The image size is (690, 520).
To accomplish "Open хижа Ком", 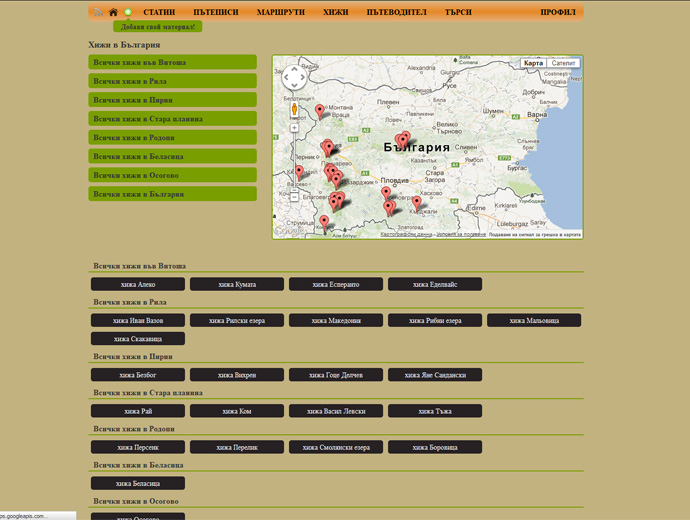I will point(237,411).
